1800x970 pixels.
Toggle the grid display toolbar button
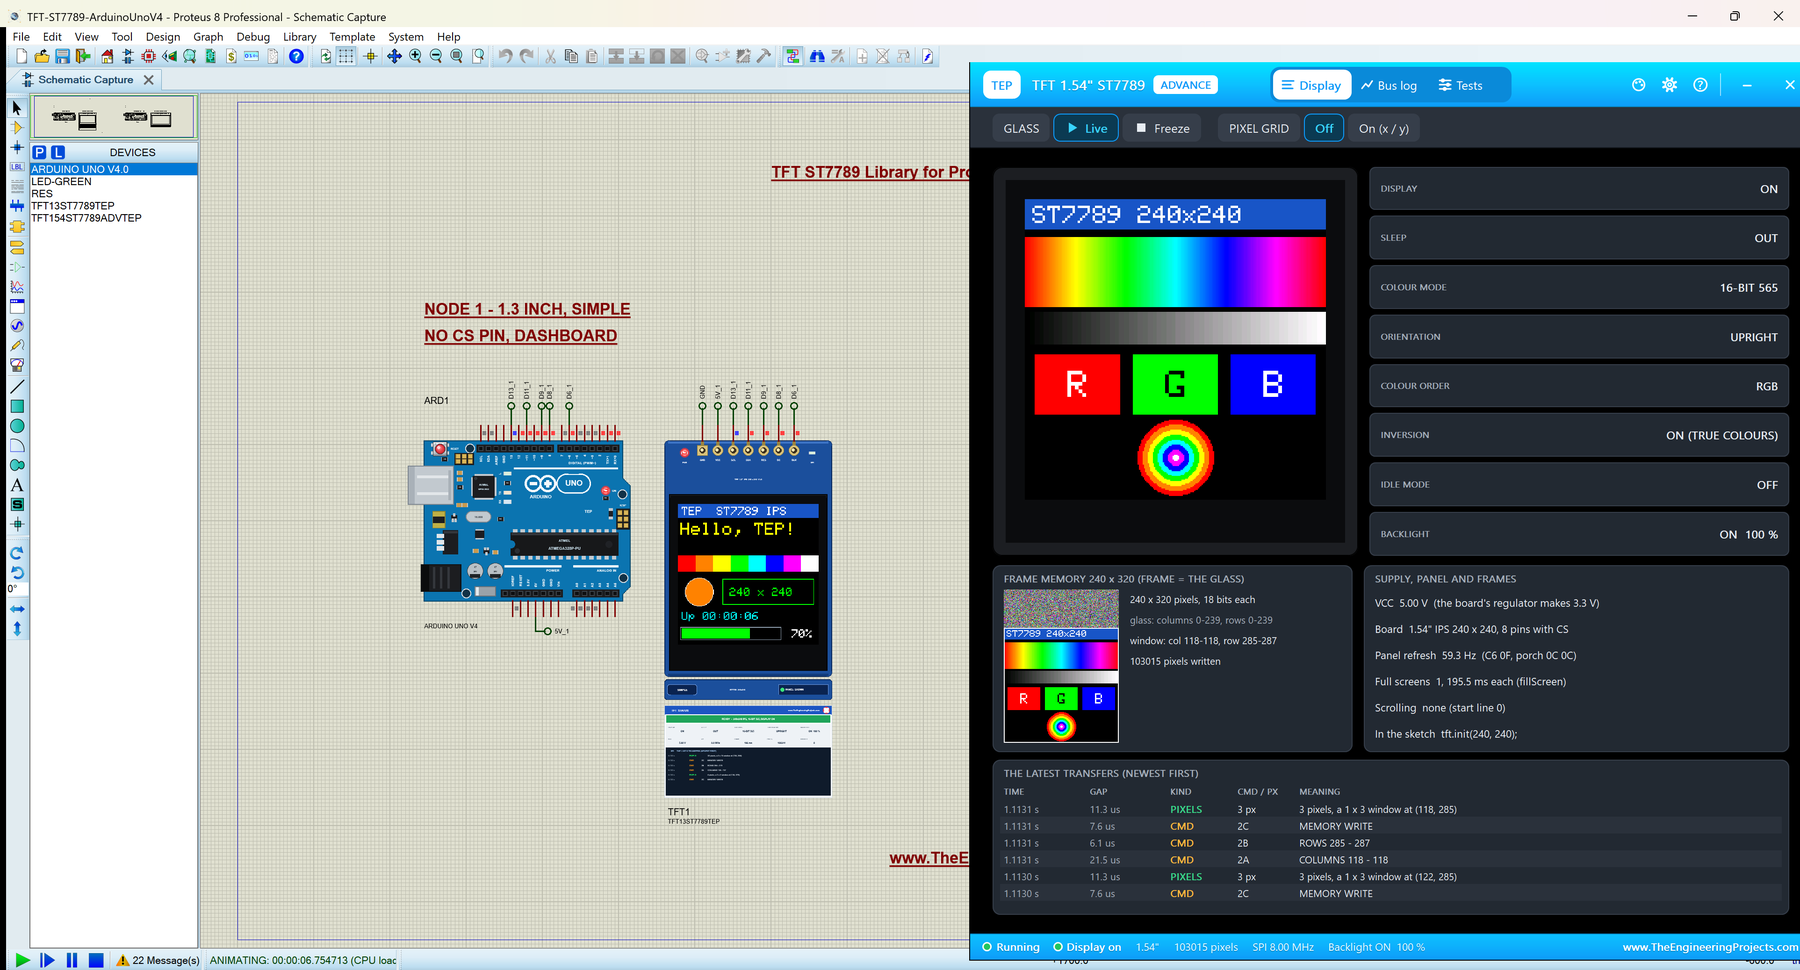coord(346,57)
